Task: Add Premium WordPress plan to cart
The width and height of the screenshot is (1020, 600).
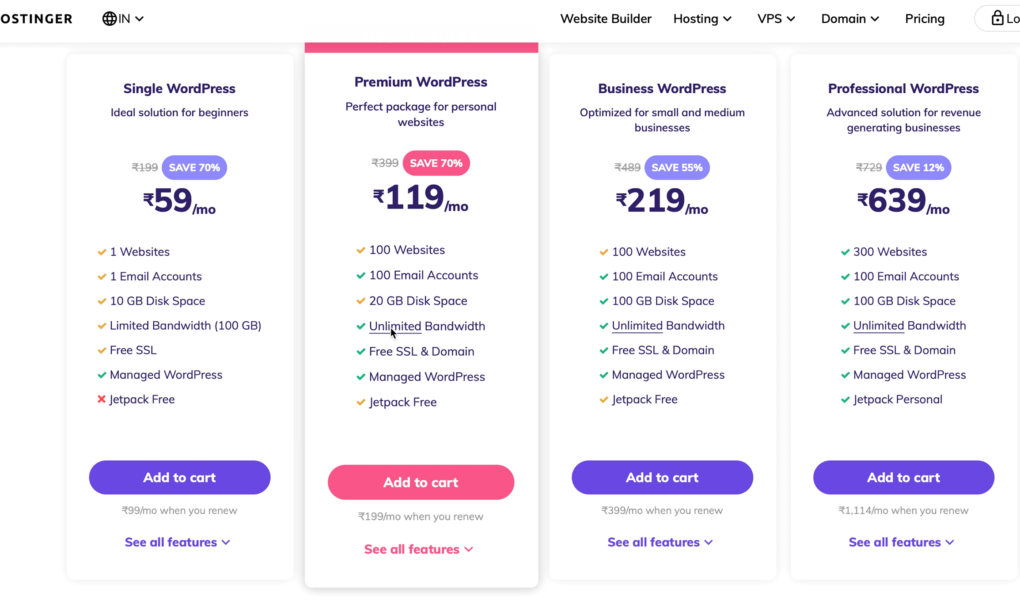Action: (421, 482)
